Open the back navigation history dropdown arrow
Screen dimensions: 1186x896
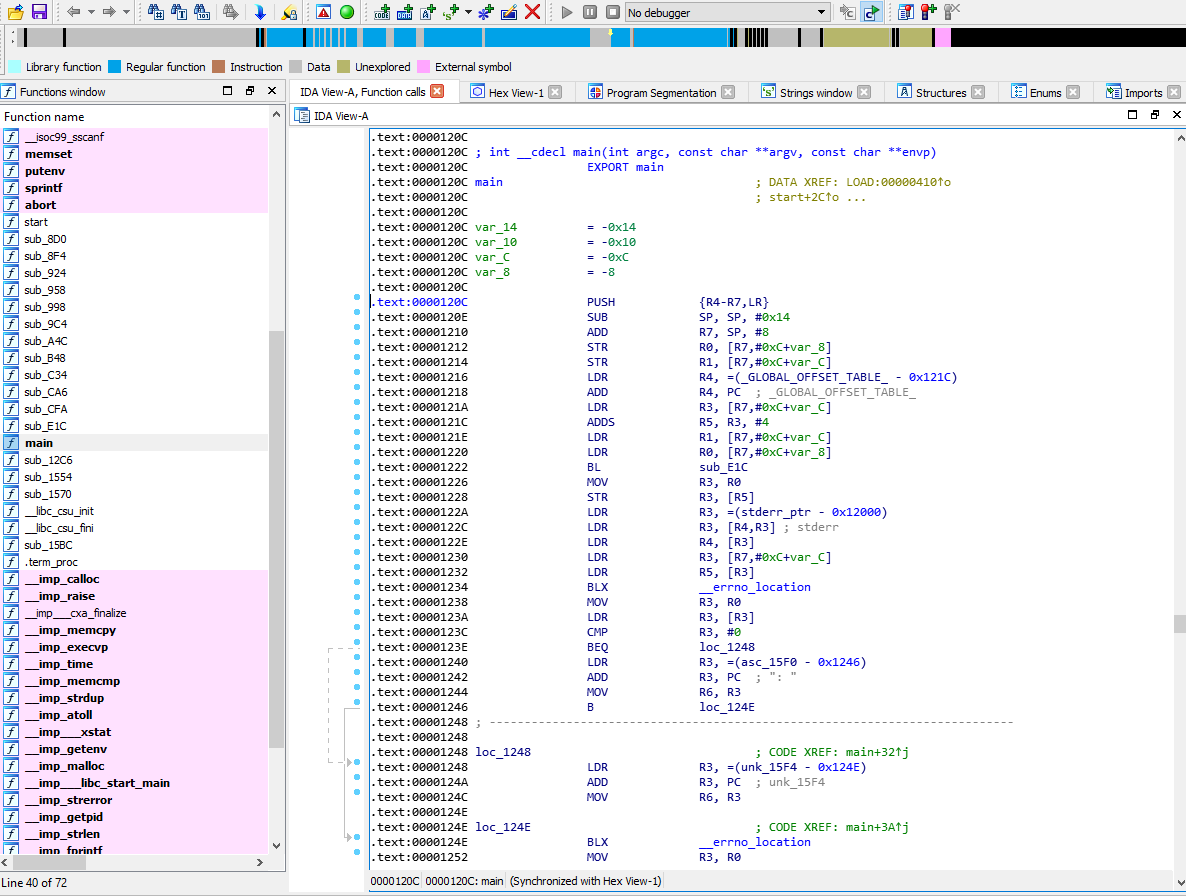click(92, 12)
